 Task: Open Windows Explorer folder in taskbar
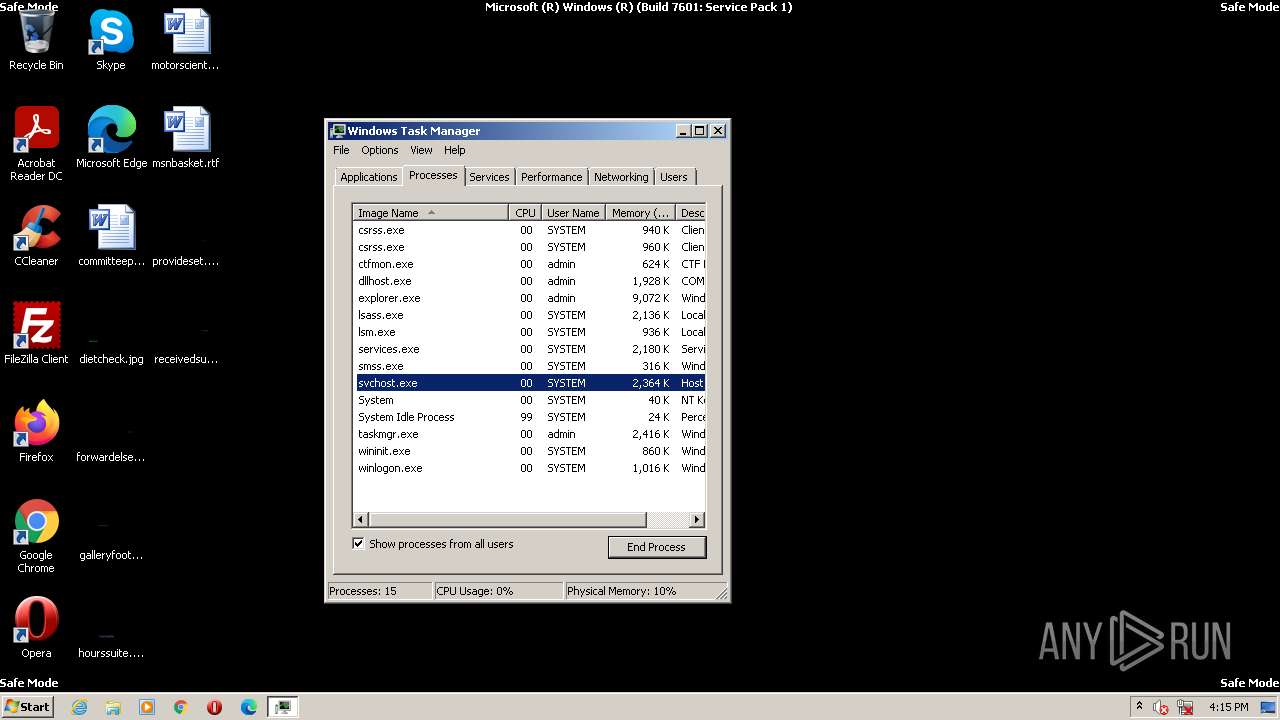click(113, 707)
